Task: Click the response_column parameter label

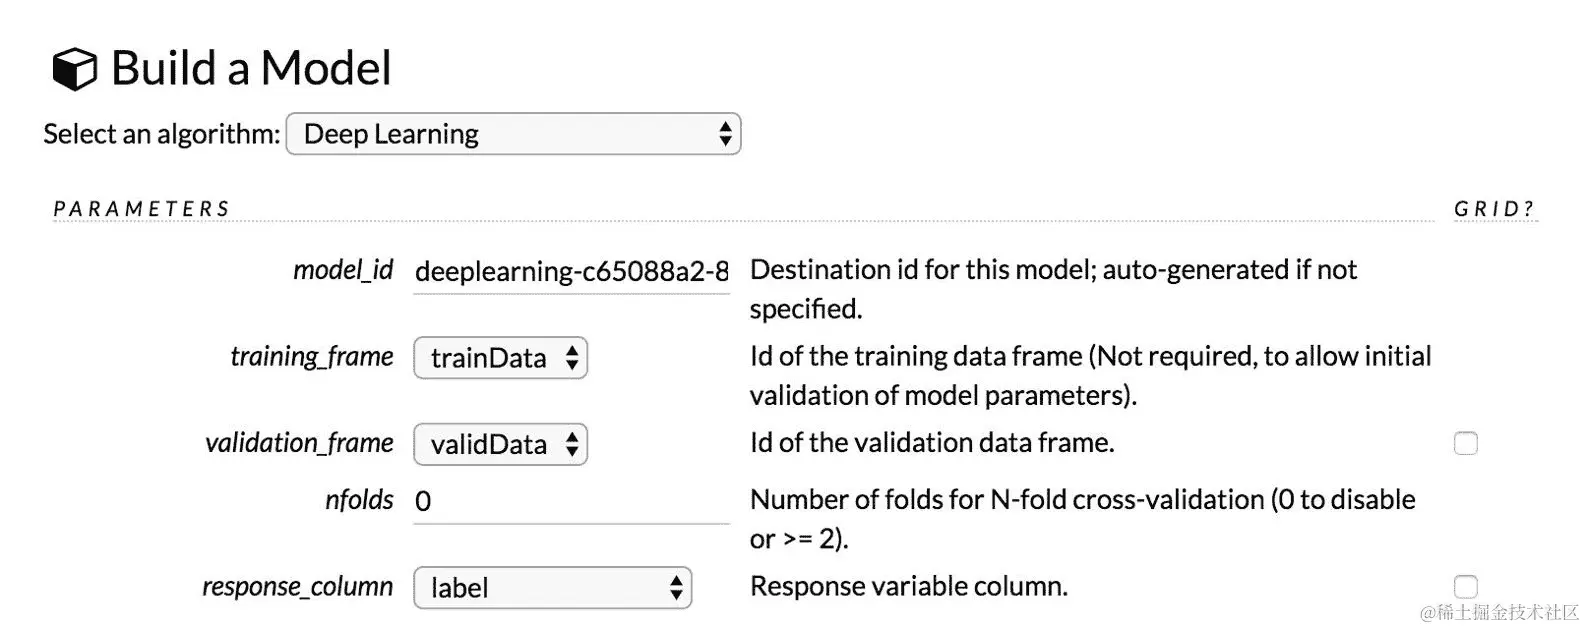Action: point(297,586)
